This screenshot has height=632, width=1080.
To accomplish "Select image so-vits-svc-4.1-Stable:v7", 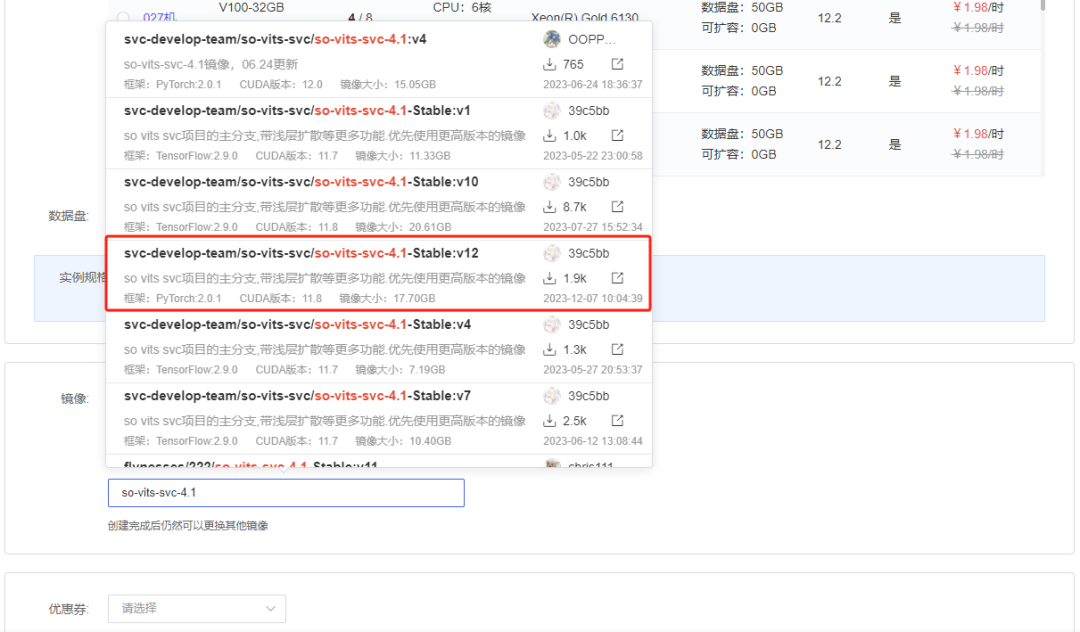I will click(379, 419).
